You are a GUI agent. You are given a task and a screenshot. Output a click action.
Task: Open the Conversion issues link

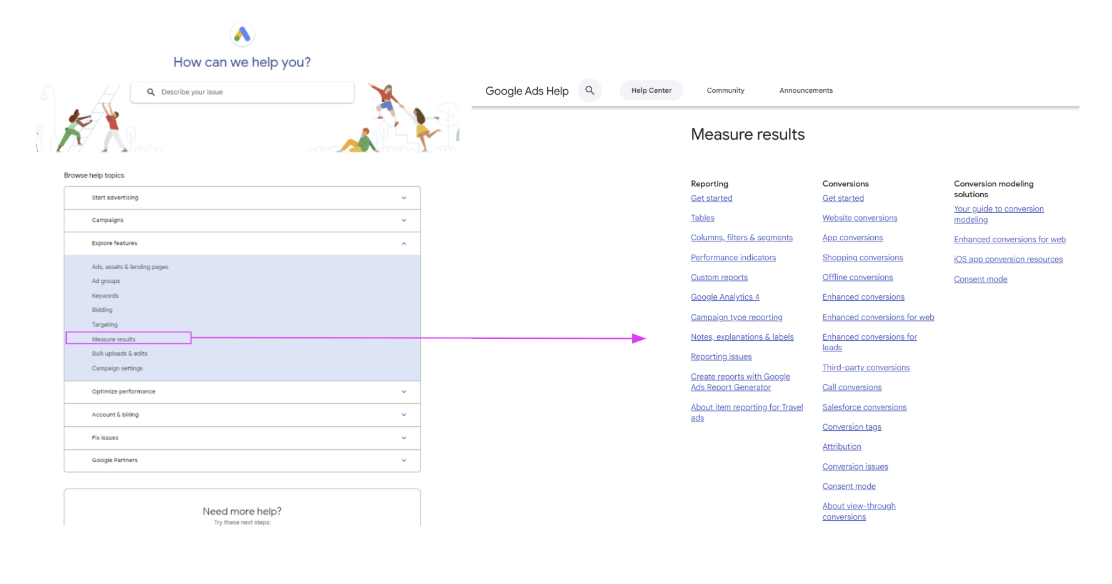[855, 467]
